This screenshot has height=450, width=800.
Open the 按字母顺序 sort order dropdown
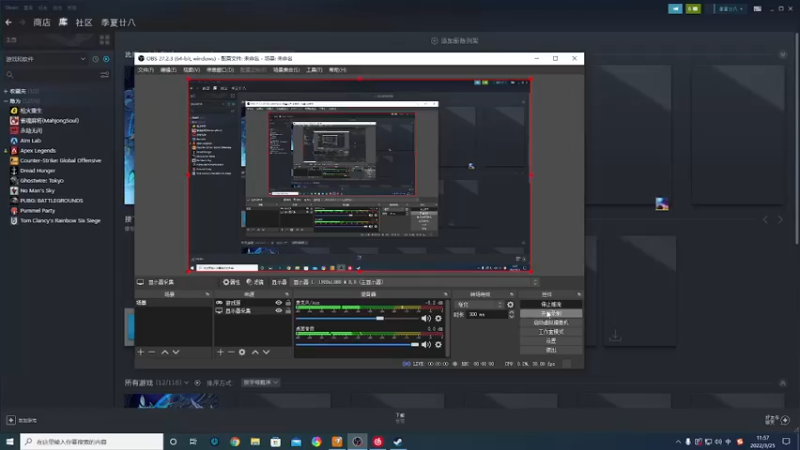260,383
